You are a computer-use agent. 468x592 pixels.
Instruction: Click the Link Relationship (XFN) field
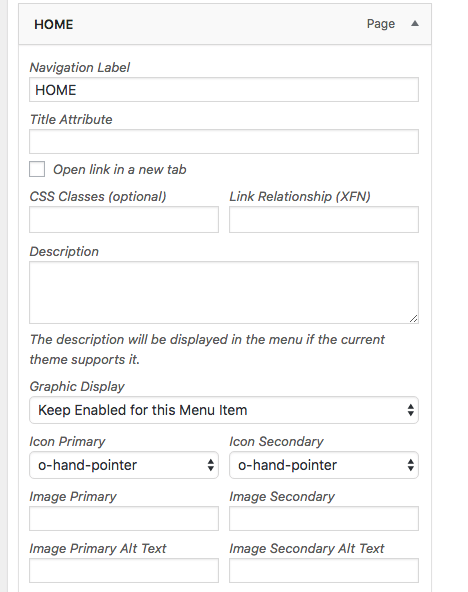(x=324, y=219)
